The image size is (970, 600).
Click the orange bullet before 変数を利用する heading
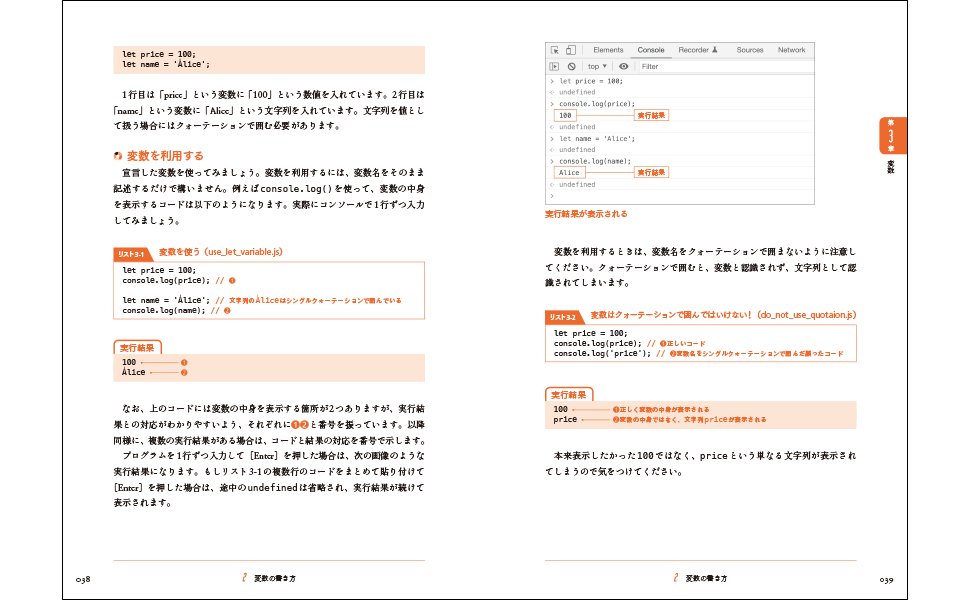tap(118, 156)
